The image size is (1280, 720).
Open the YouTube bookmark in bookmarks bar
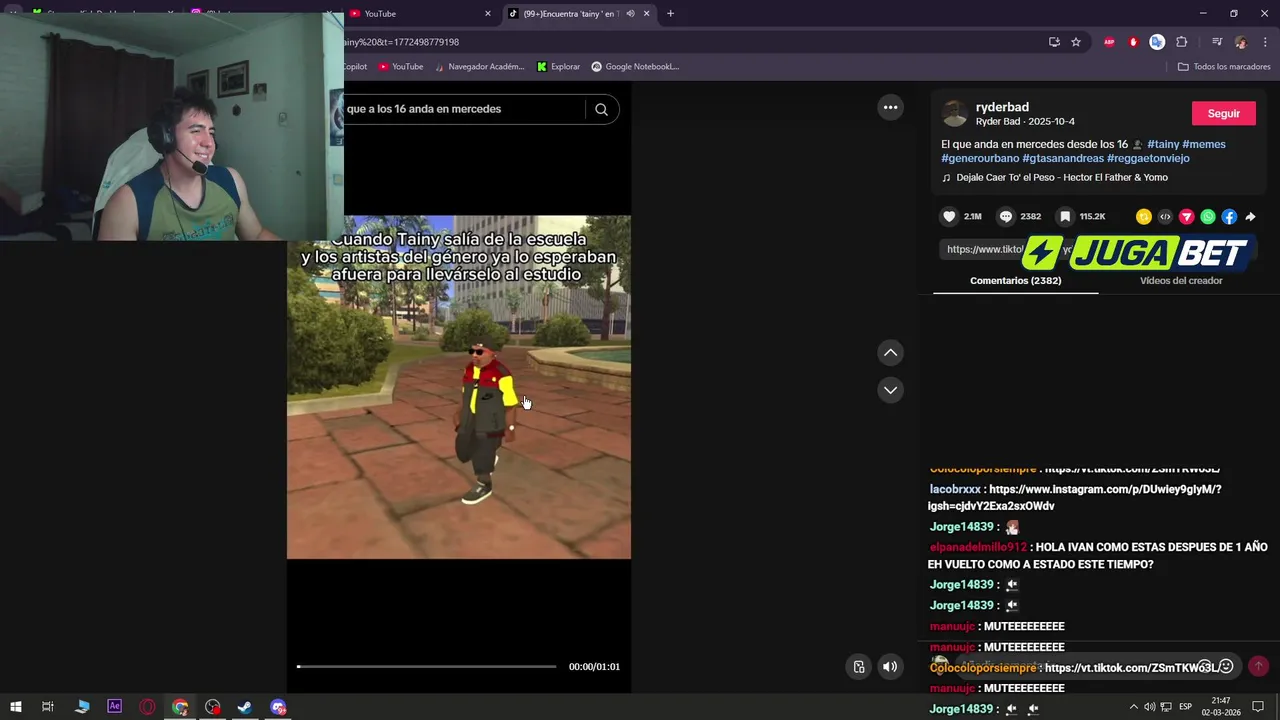click(400, 67)
